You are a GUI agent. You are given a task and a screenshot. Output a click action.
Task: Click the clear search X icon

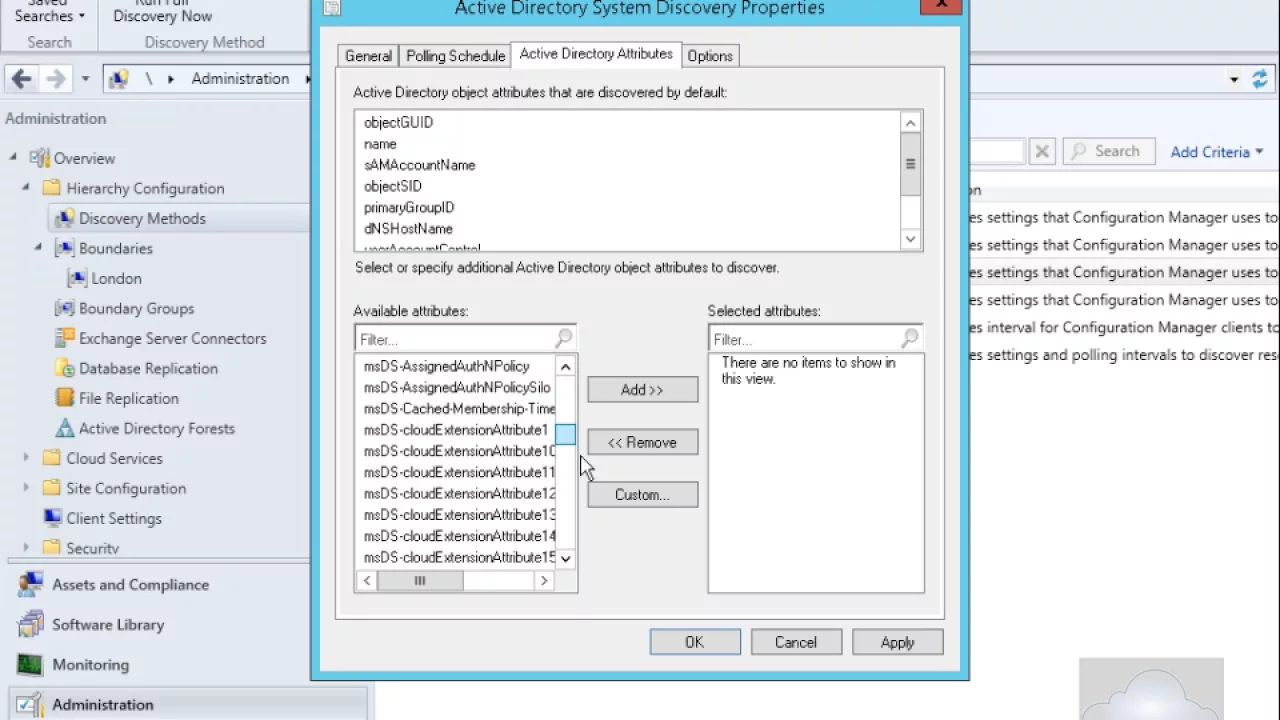[1042, 152]
